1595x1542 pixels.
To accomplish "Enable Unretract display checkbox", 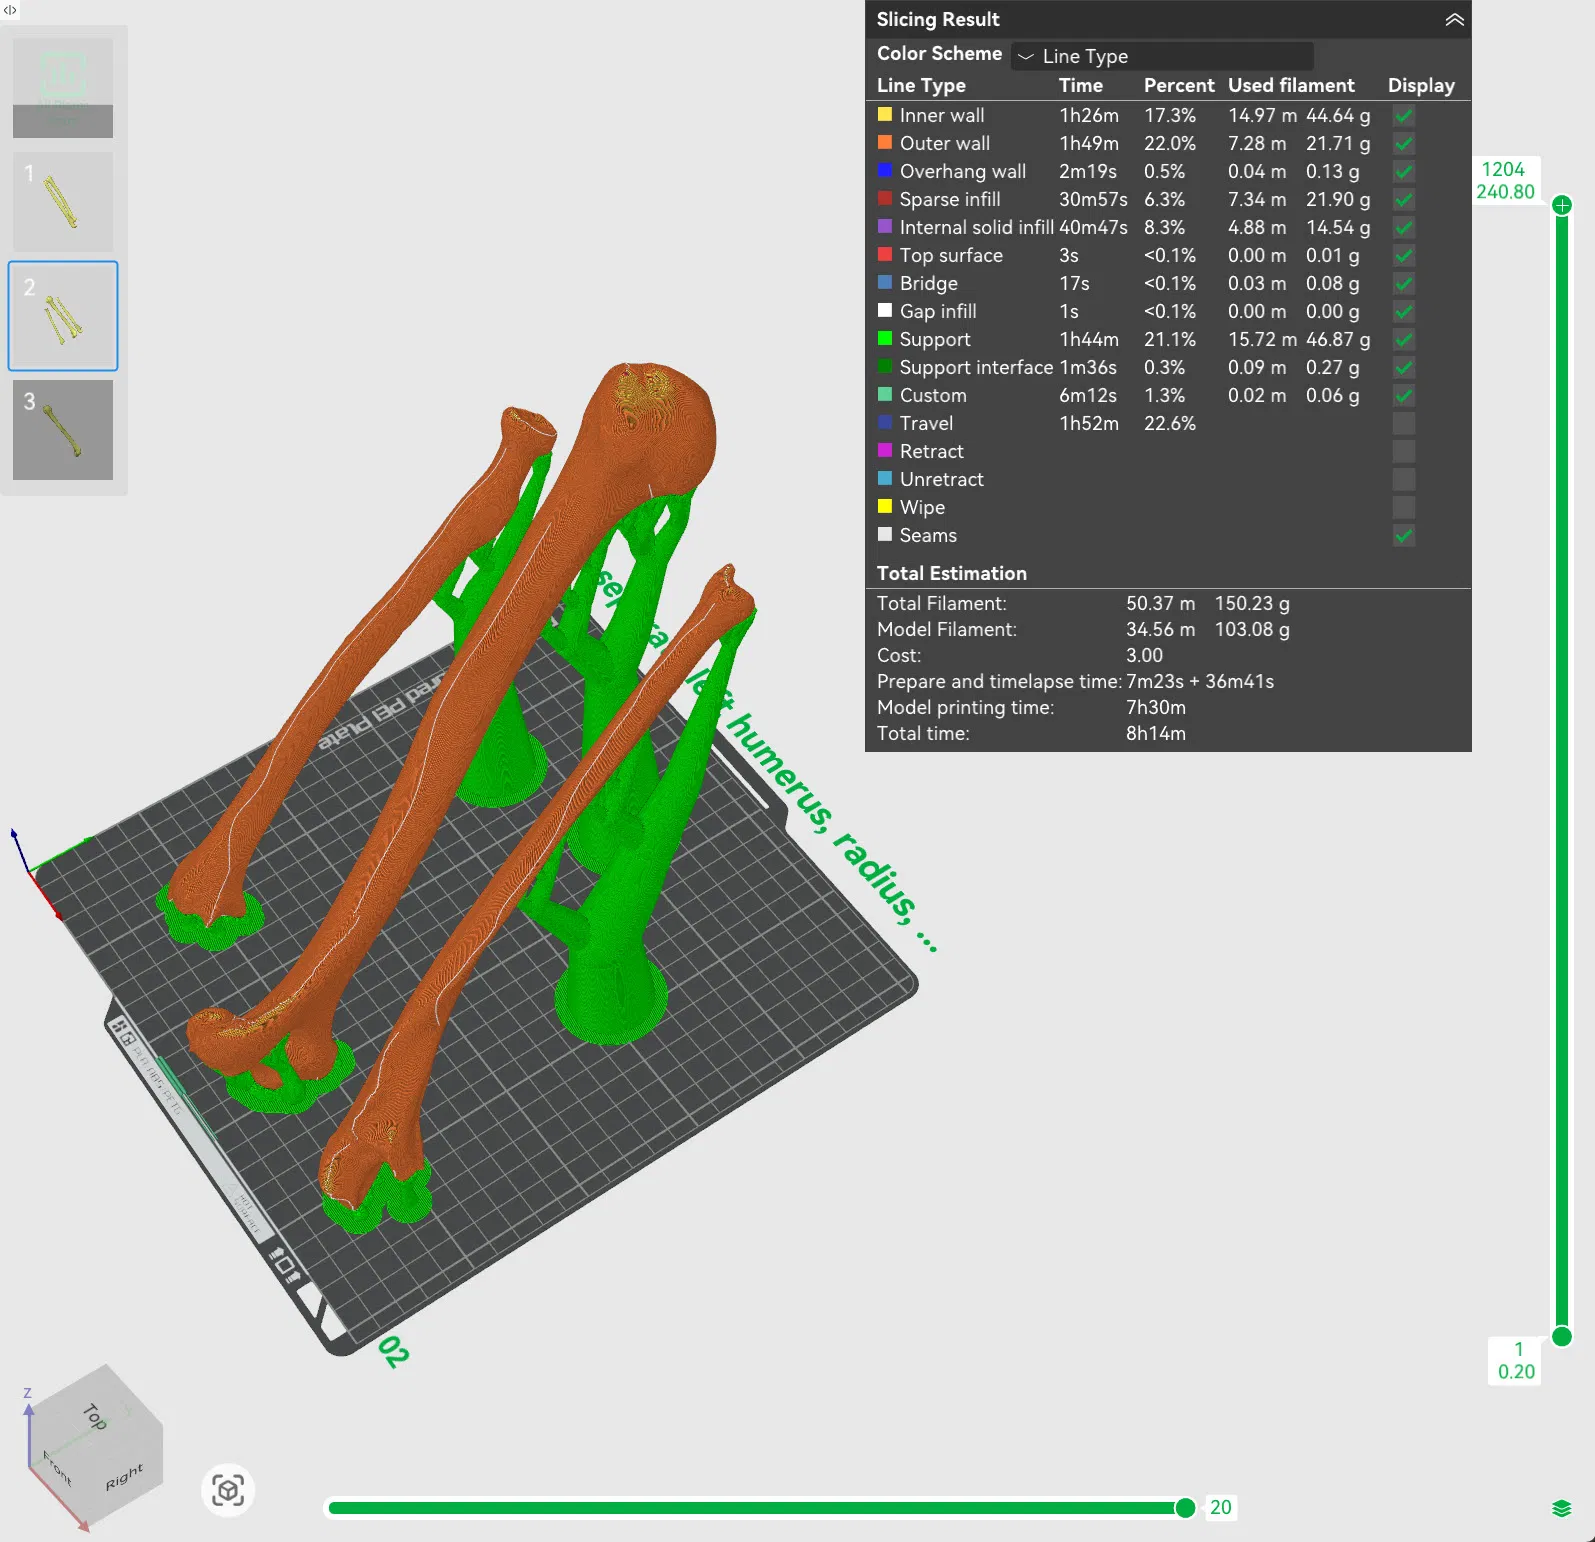I will [1404, 479].
